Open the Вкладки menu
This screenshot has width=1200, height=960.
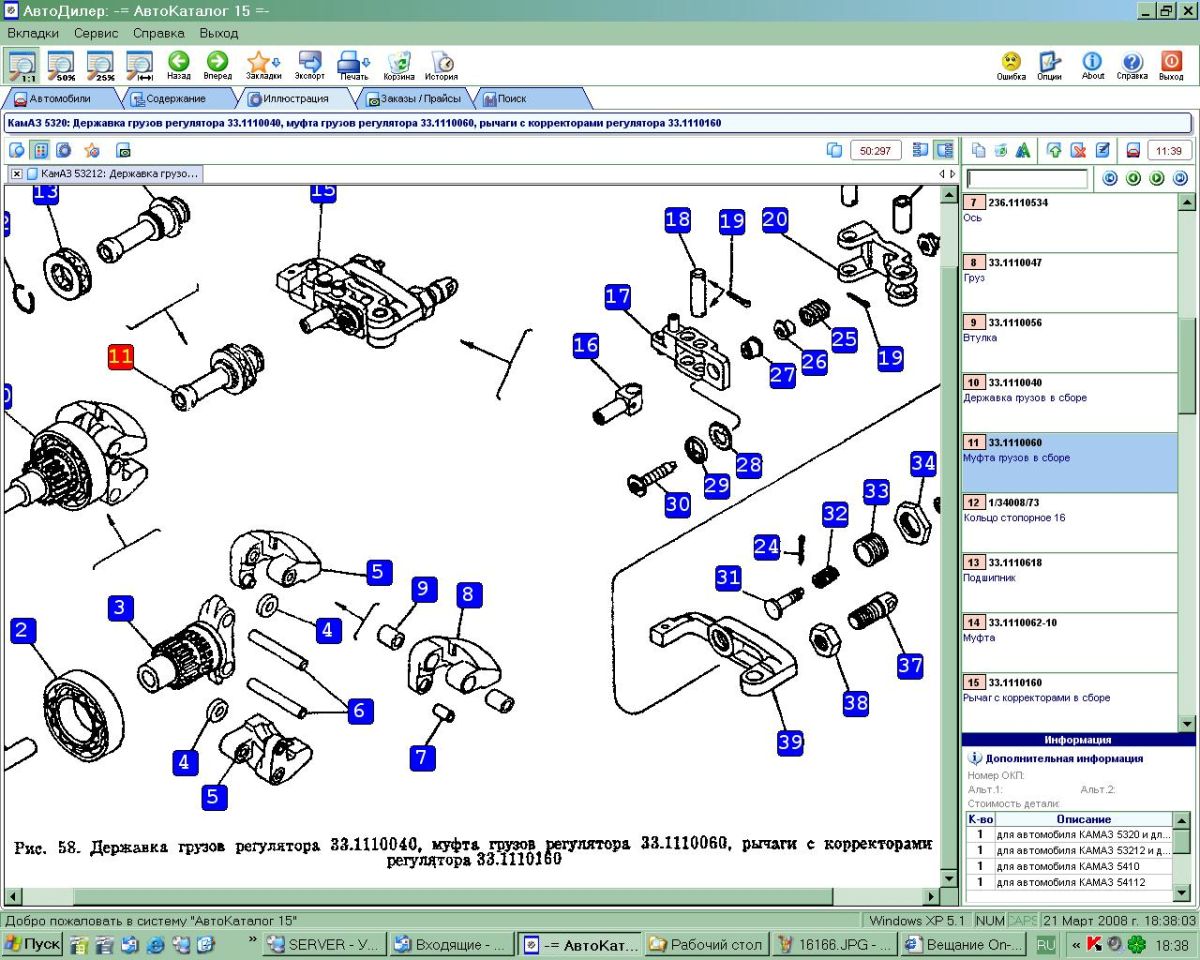click(33, 33)
